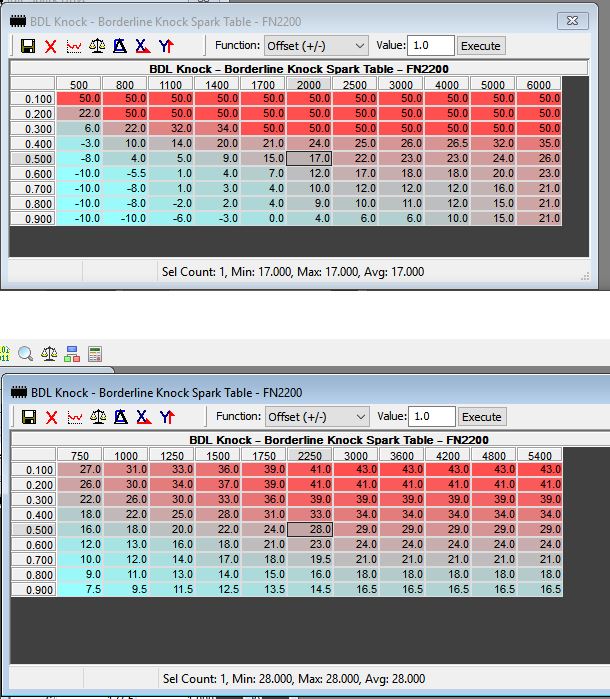Viewport: 610px width, 699px height.
Task: Expand the Function dropdown in the upper window
Action: (316, 45)
